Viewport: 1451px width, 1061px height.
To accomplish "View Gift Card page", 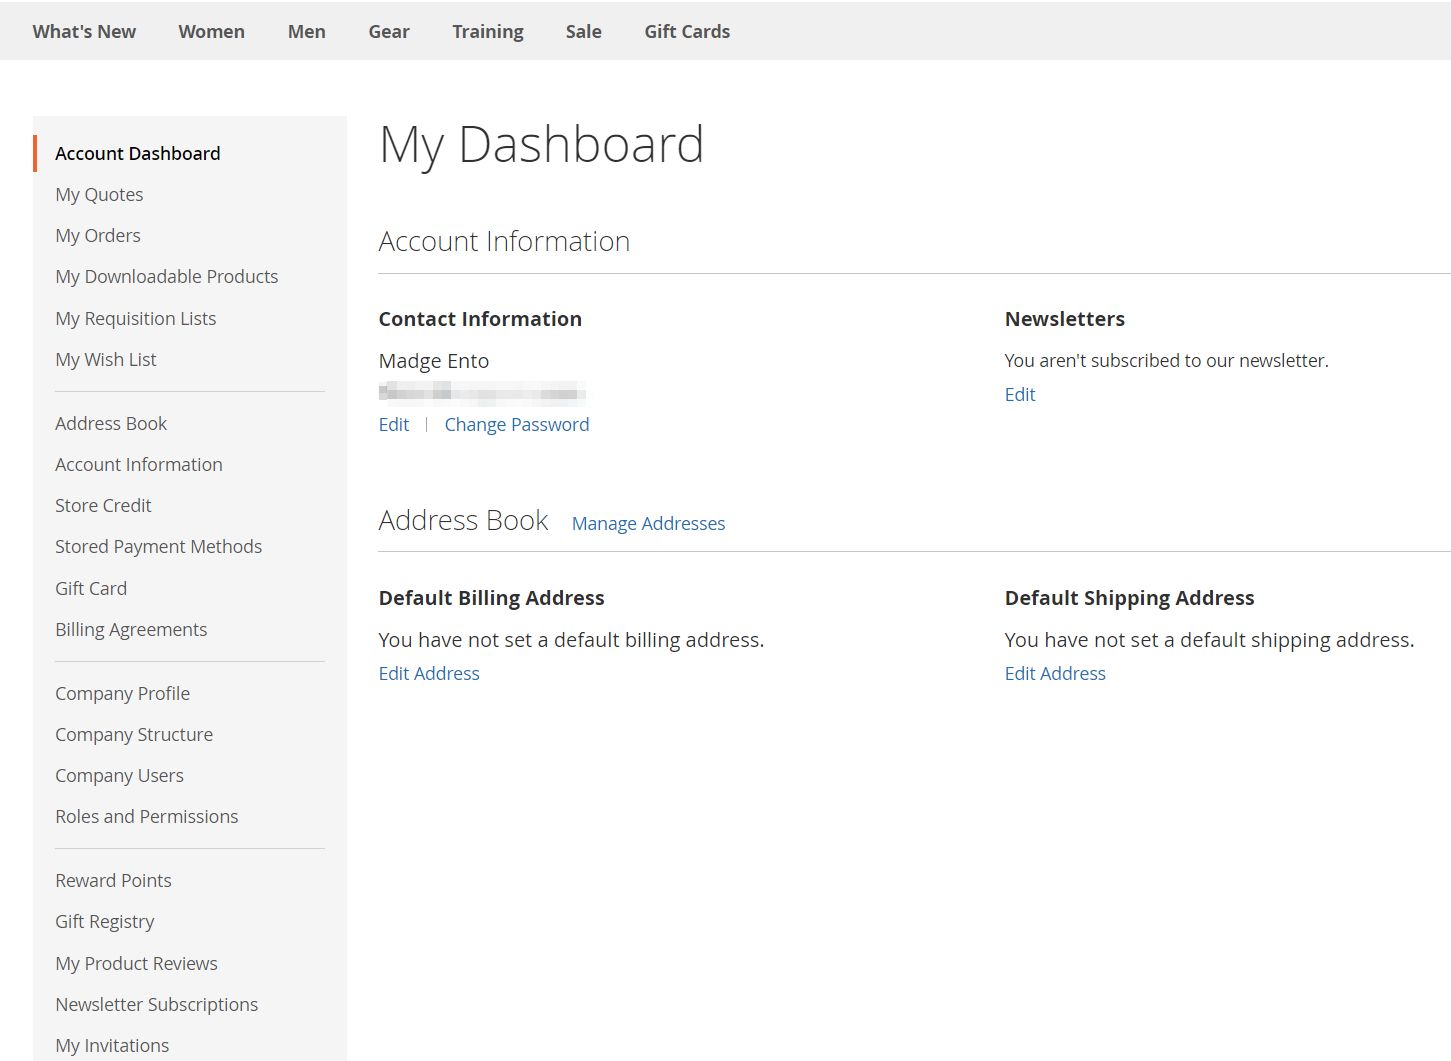I will point(91,588).
